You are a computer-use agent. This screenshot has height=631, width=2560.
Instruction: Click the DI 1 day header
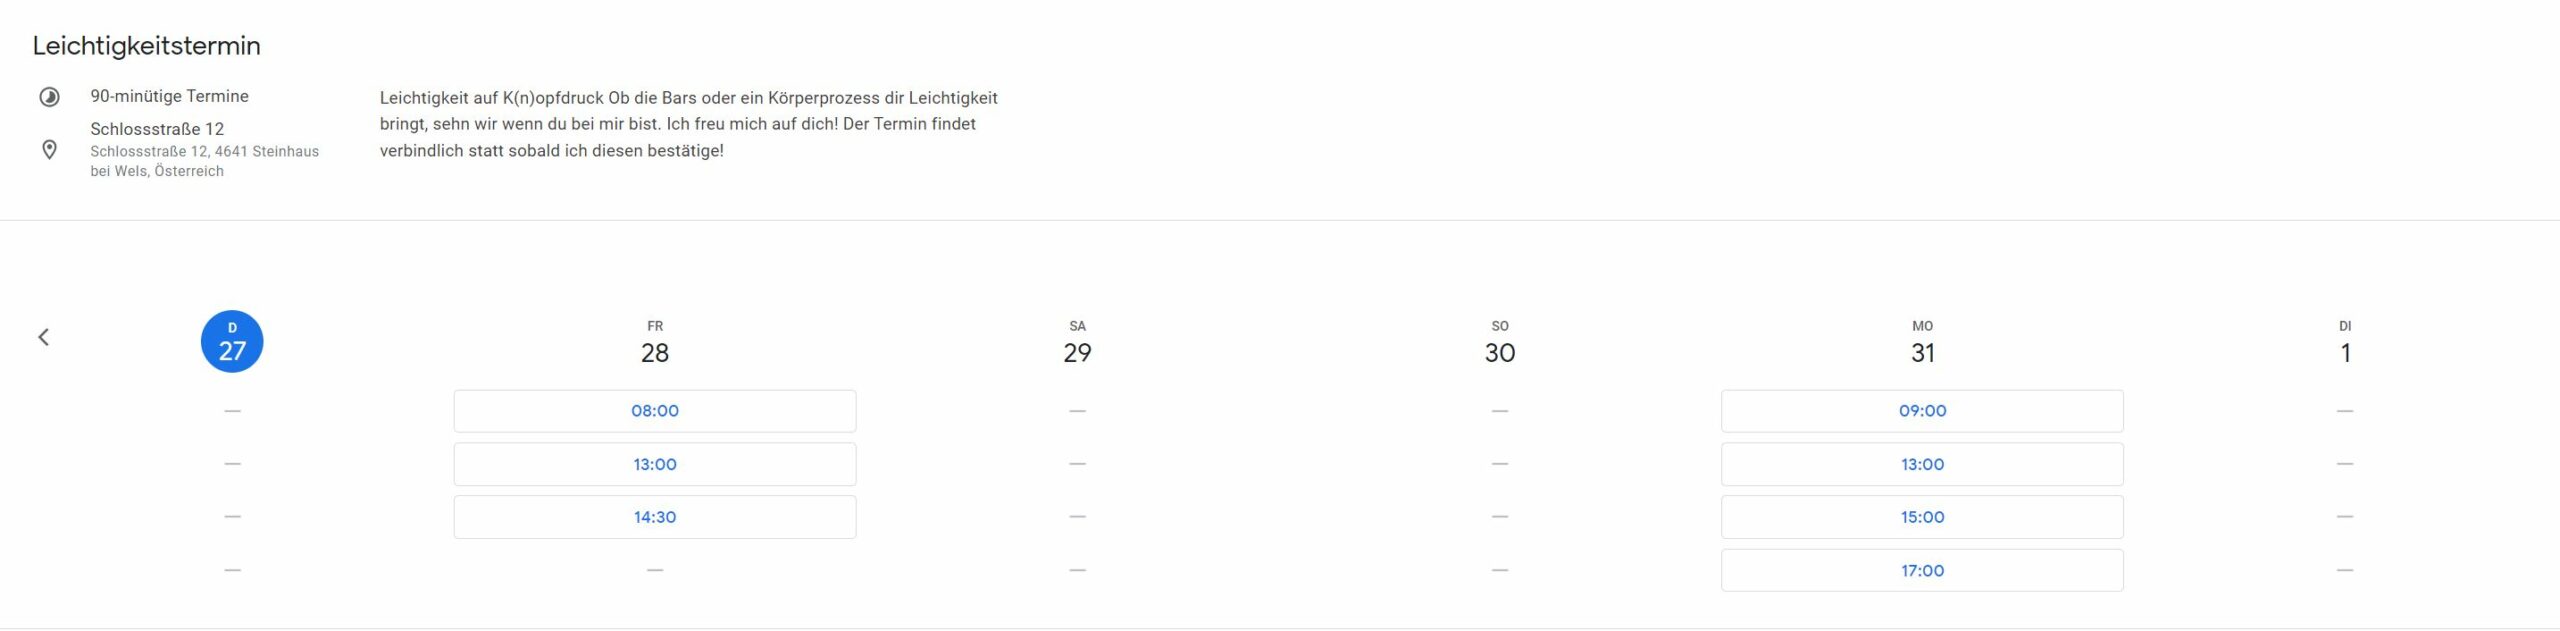click(x=2345, y=343)
